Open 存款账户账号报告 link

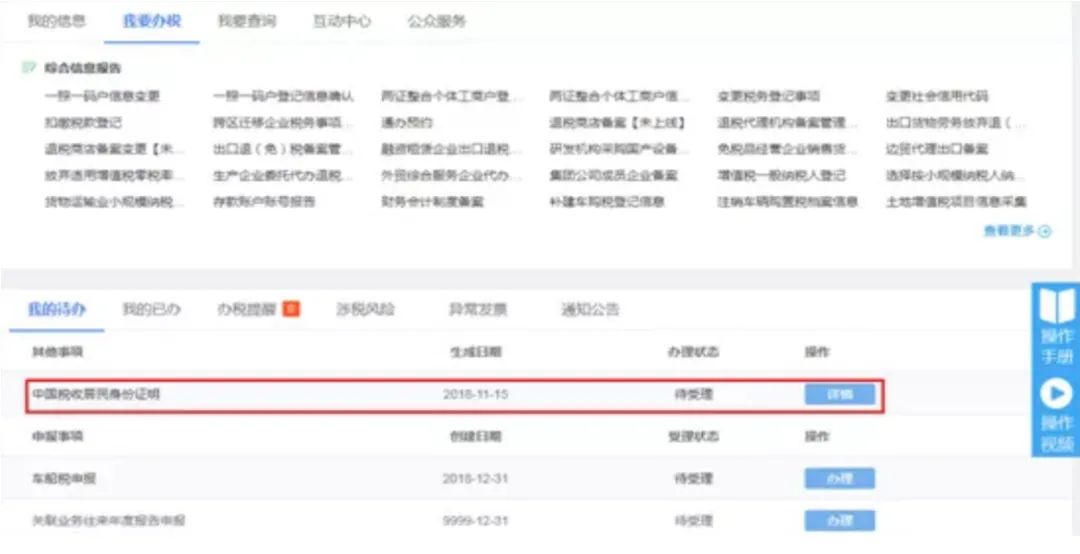263,202
